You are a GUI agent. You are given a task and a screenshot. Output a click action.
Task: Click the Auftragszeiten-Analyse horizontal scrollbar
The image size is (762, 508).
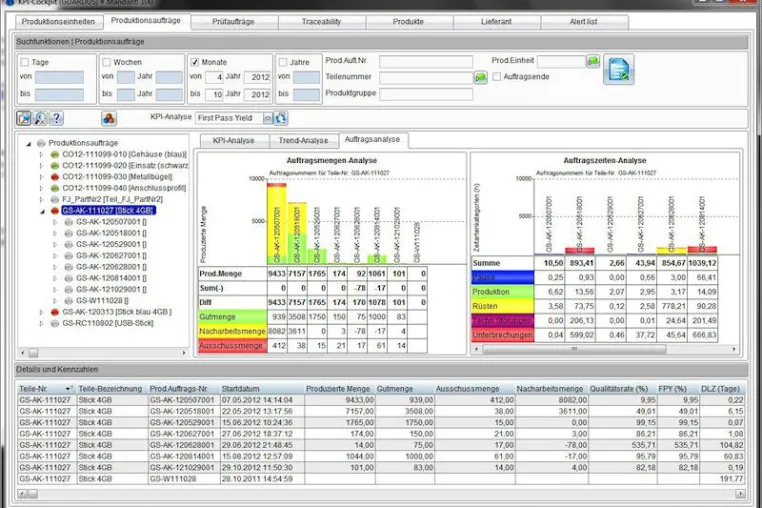(x=573, y=349)
